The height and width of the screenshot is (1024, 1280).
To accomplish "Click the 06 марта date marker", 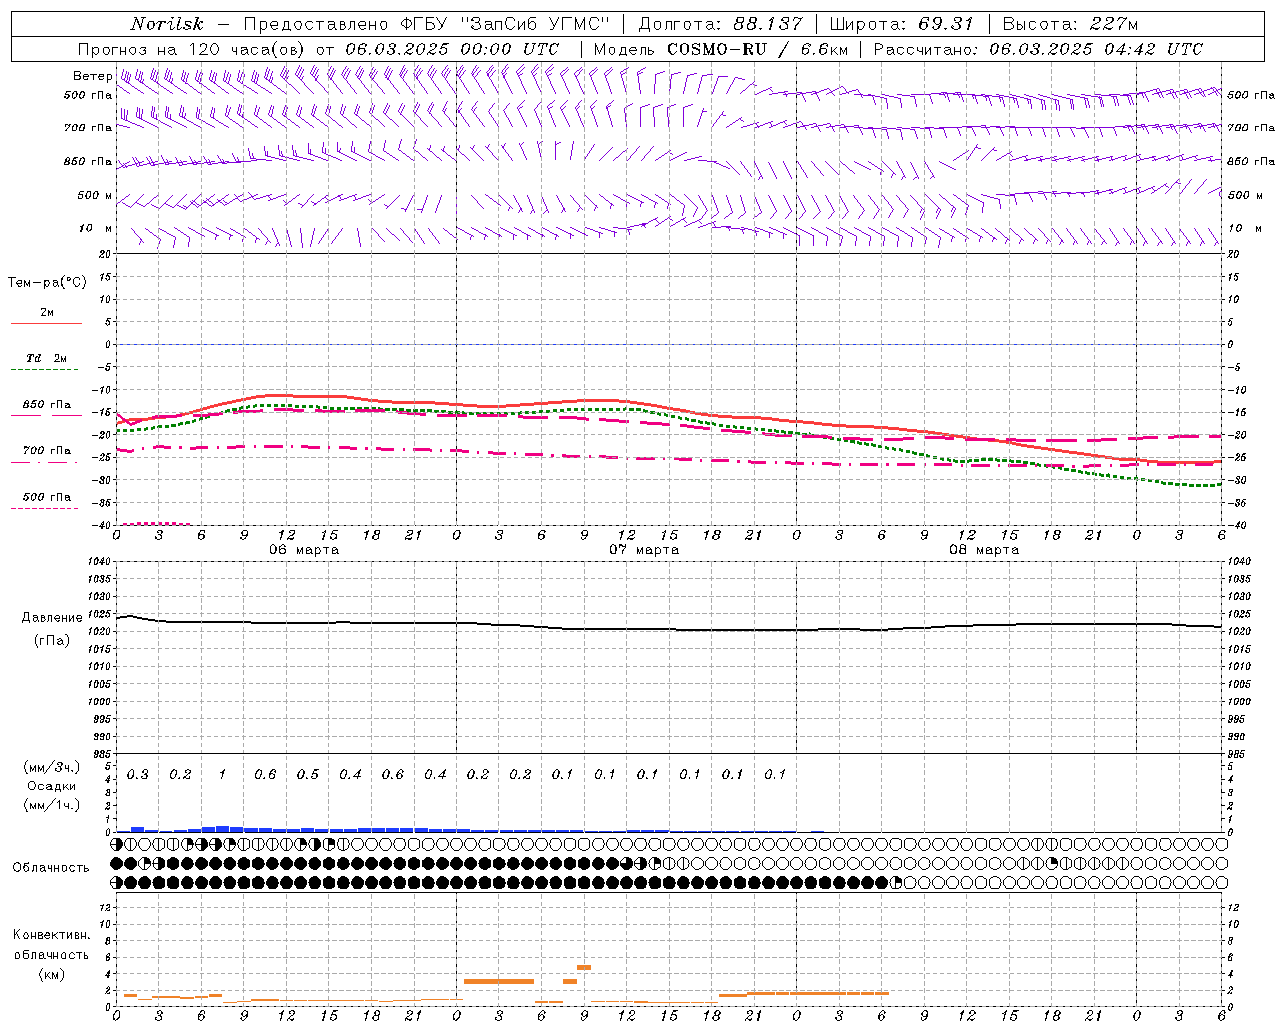I will coord(304,550).
